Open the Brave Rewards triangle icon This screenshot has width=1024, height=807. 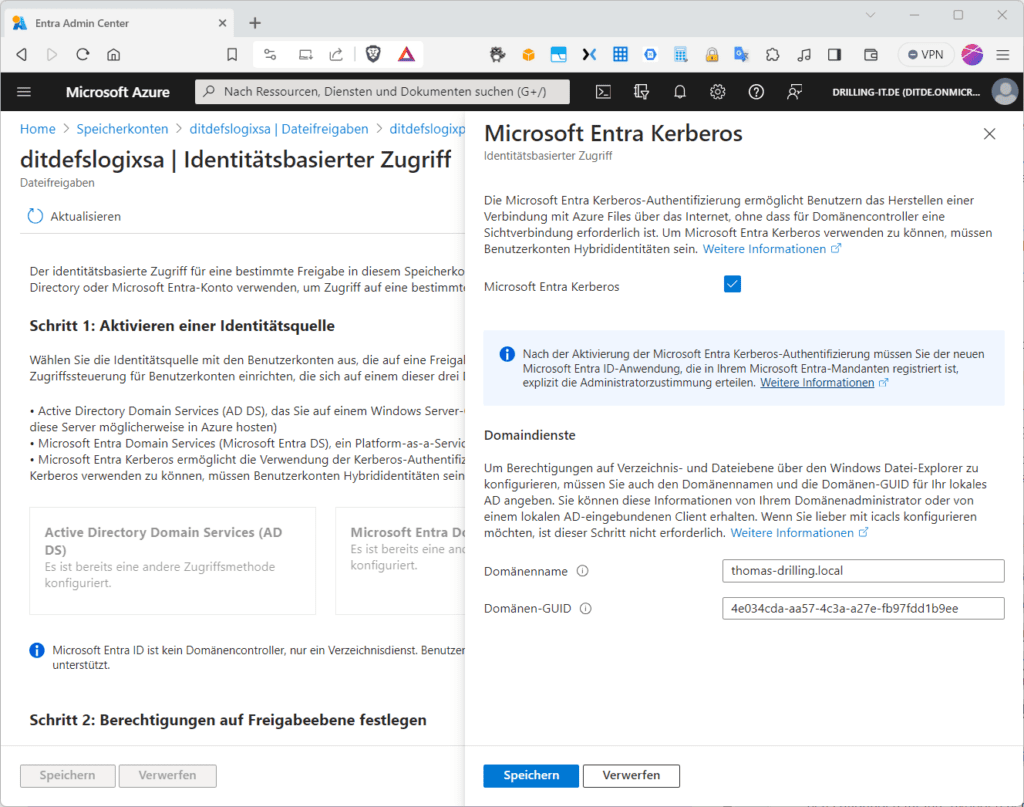pyautogui.click(x=406, y=54)
